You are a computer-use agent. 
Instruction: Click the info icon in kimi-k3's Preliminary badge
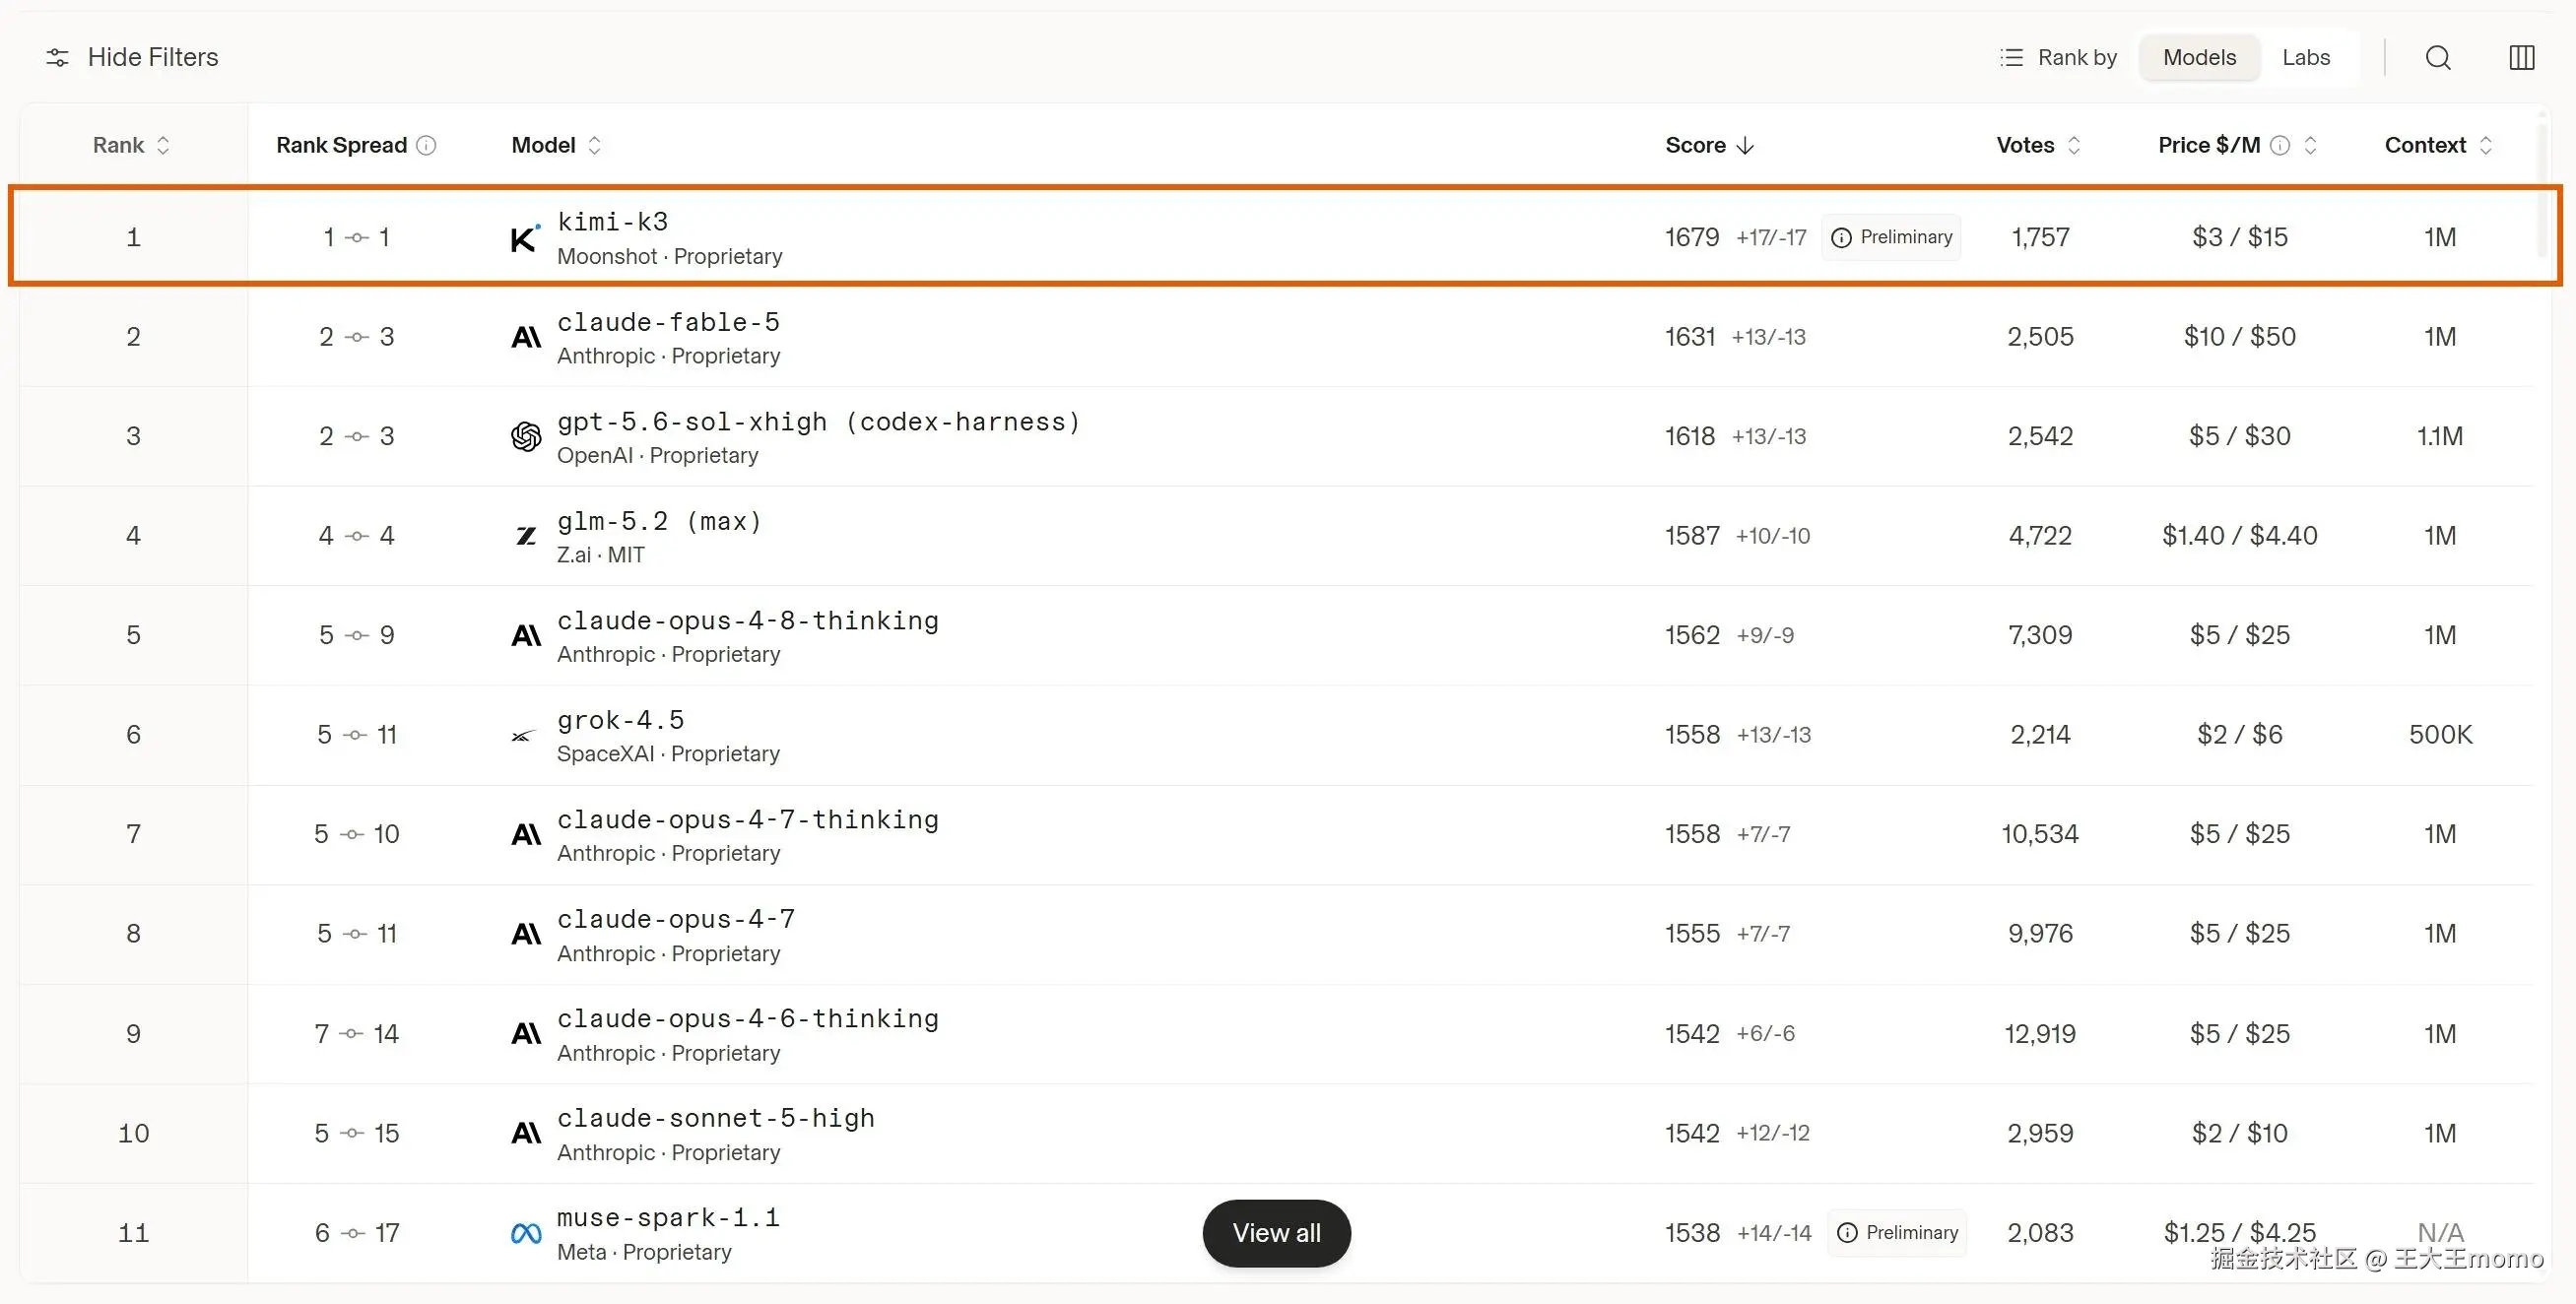(x=1841, y=238)
